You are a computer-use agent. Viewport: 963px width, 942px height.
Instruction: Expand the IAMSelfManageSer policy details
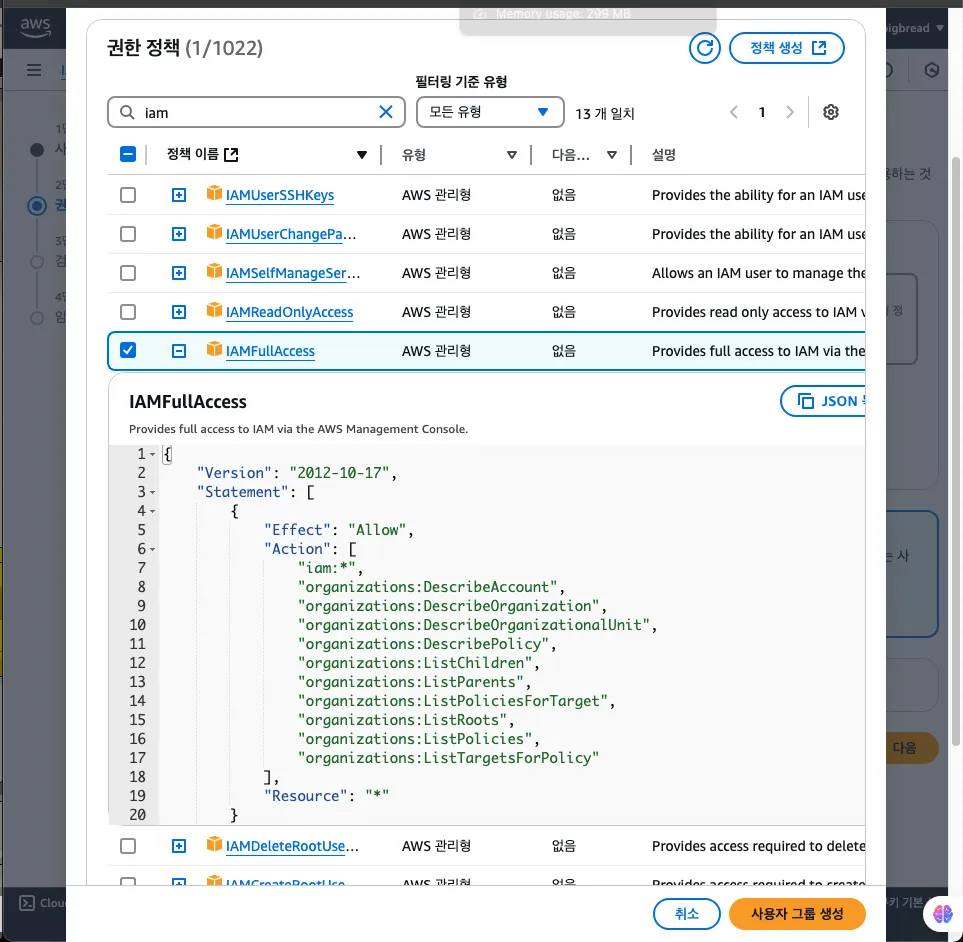tap(179, 273)
